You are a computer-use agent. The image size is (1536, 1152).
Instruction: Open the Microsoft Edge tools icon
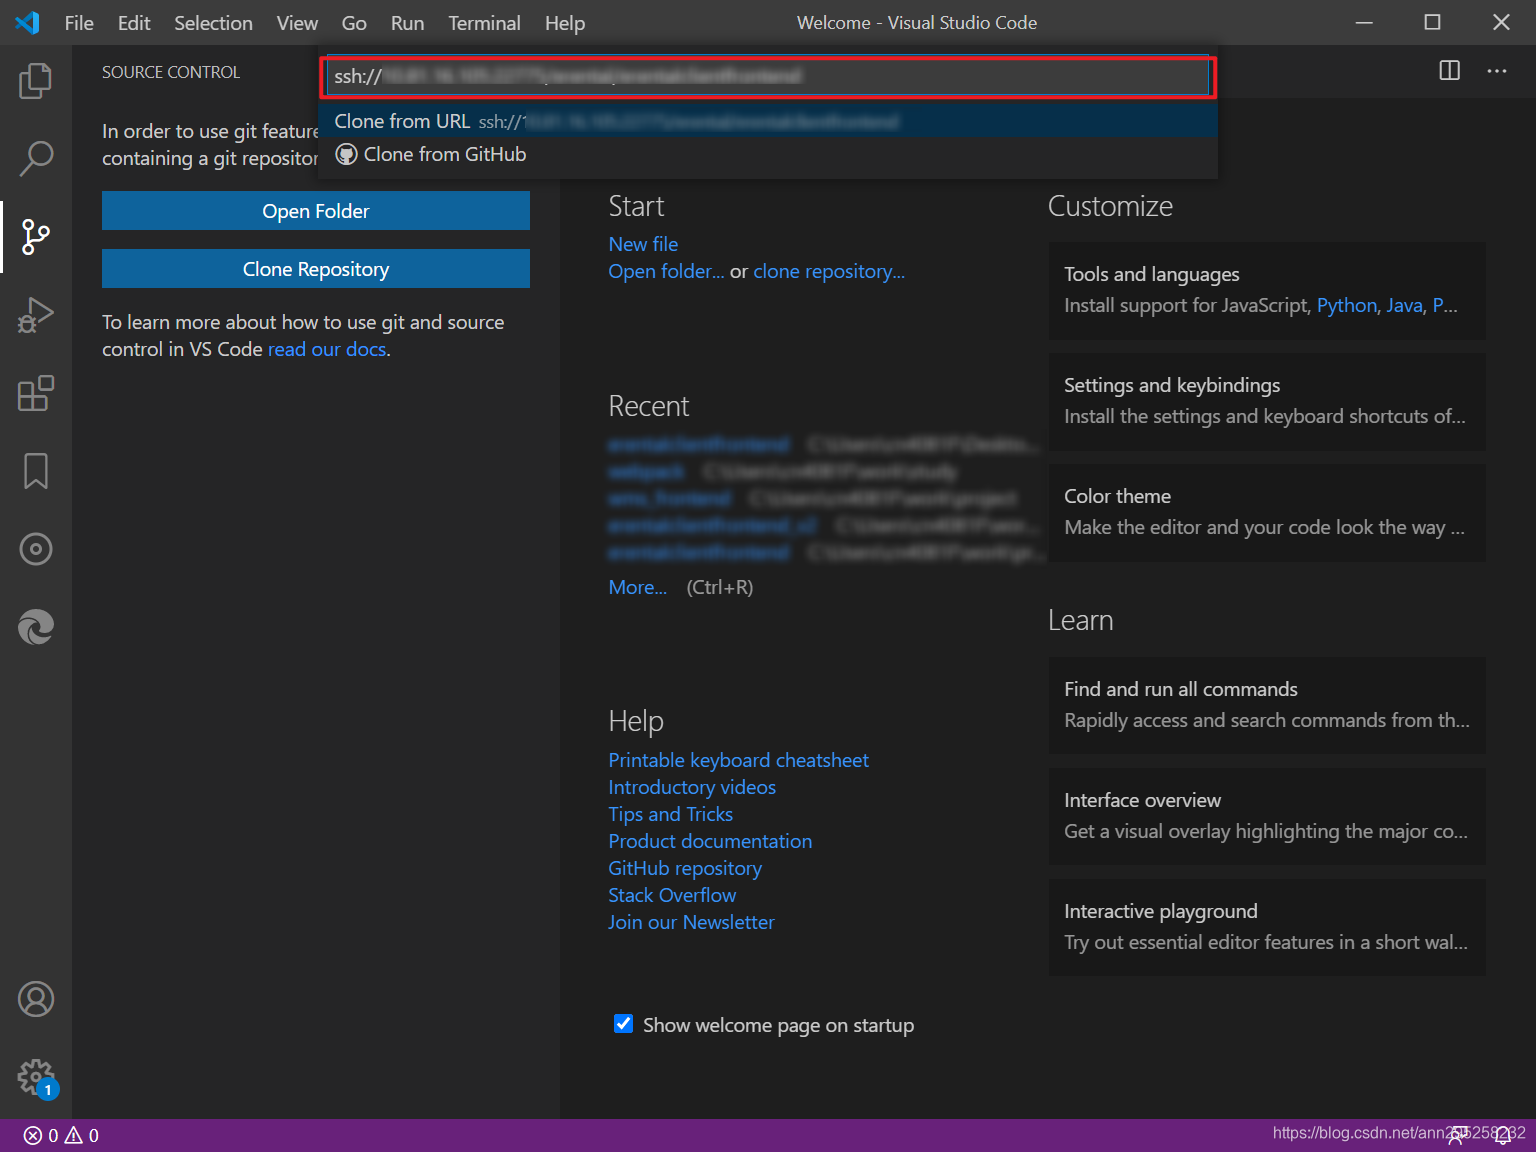click(x=36, y=626)
